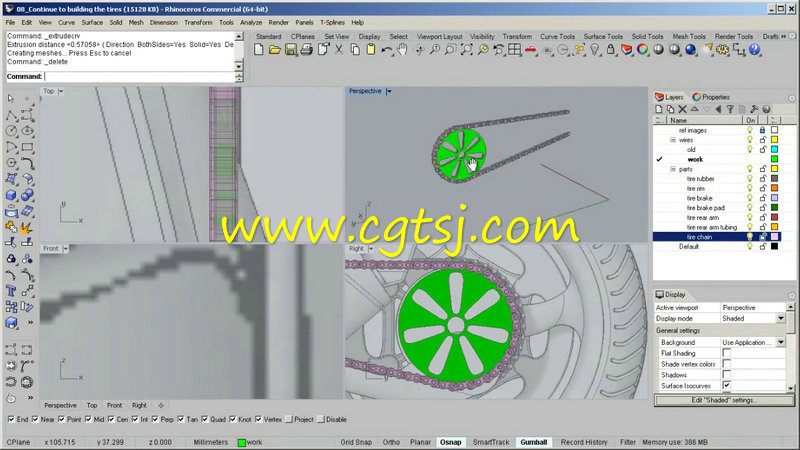This screenshot has width=800, height=450.
Task: Save the model using the floppy disk icon
Action: pos(291,49)
